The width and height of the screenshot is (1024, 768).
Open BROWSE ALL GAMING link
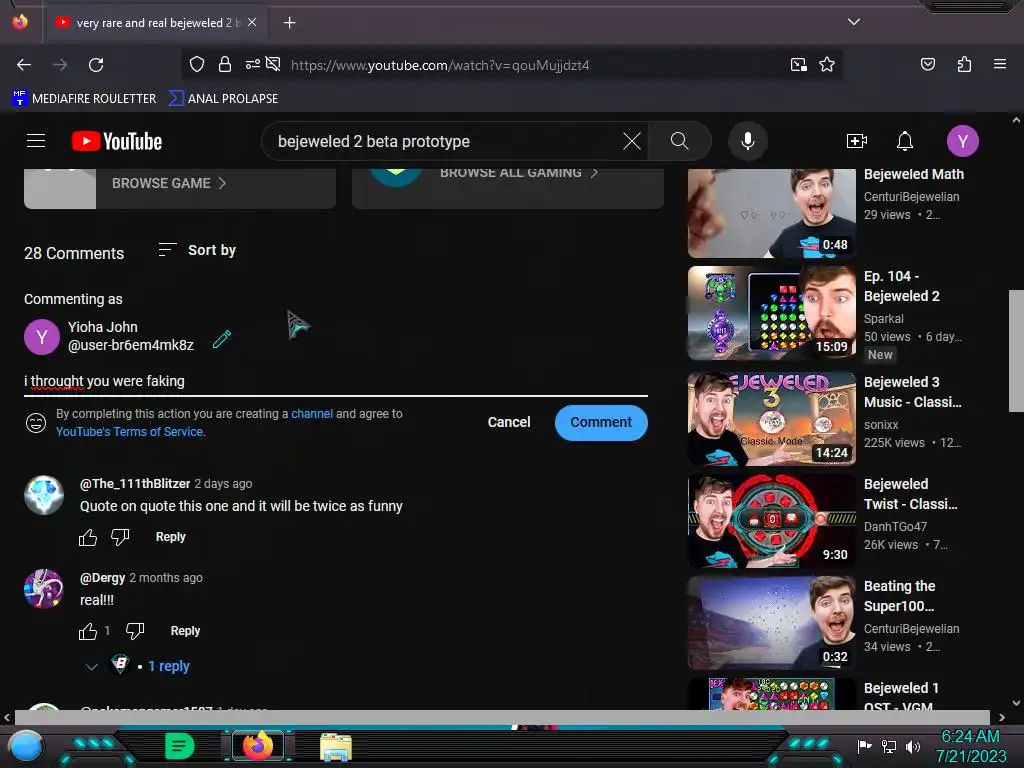click(519, 173)
